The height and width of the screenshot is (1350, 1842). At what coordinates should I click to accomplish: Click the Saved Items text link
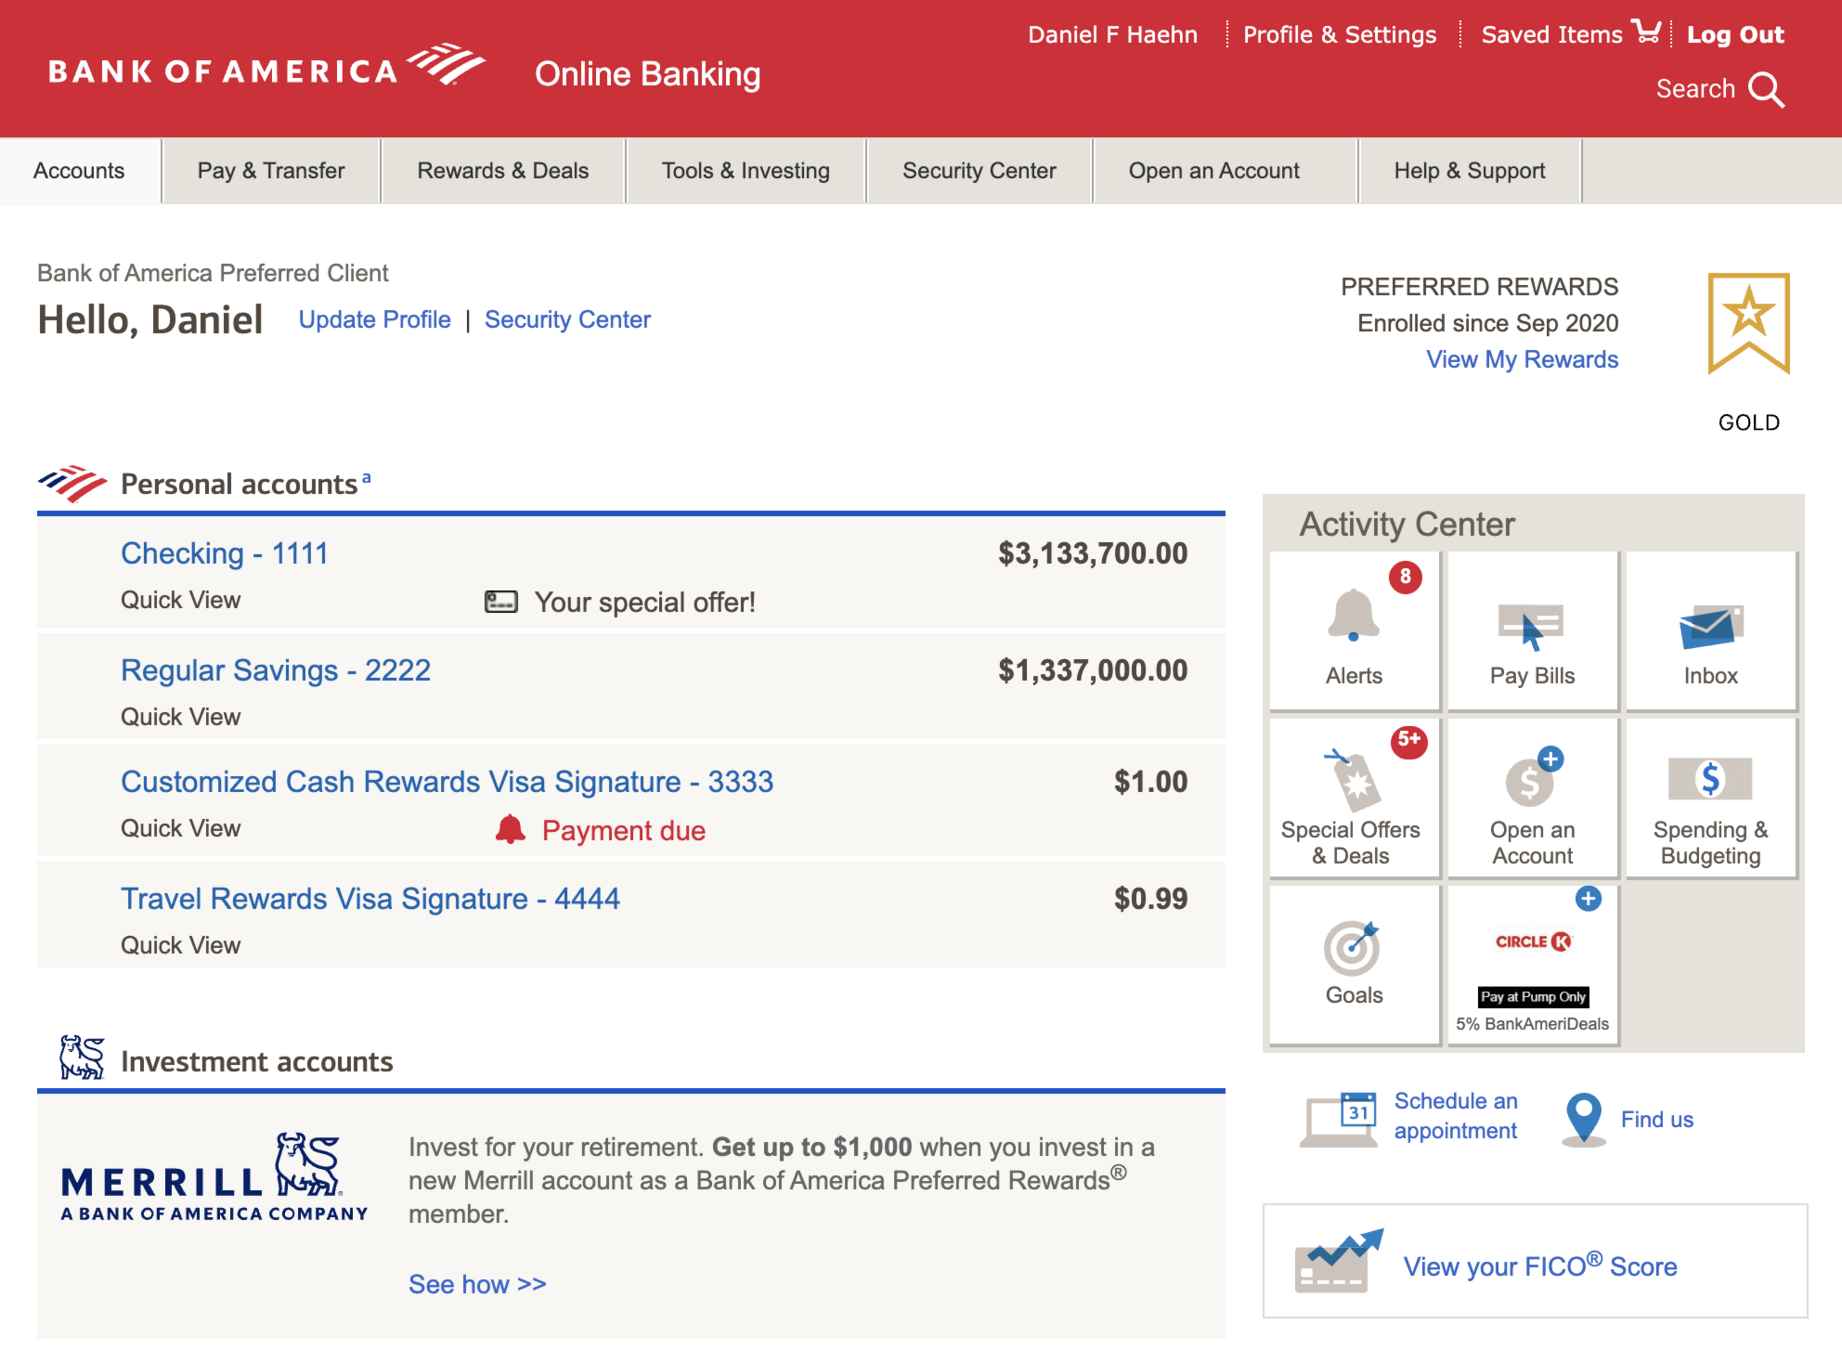tap(1552, 34)
